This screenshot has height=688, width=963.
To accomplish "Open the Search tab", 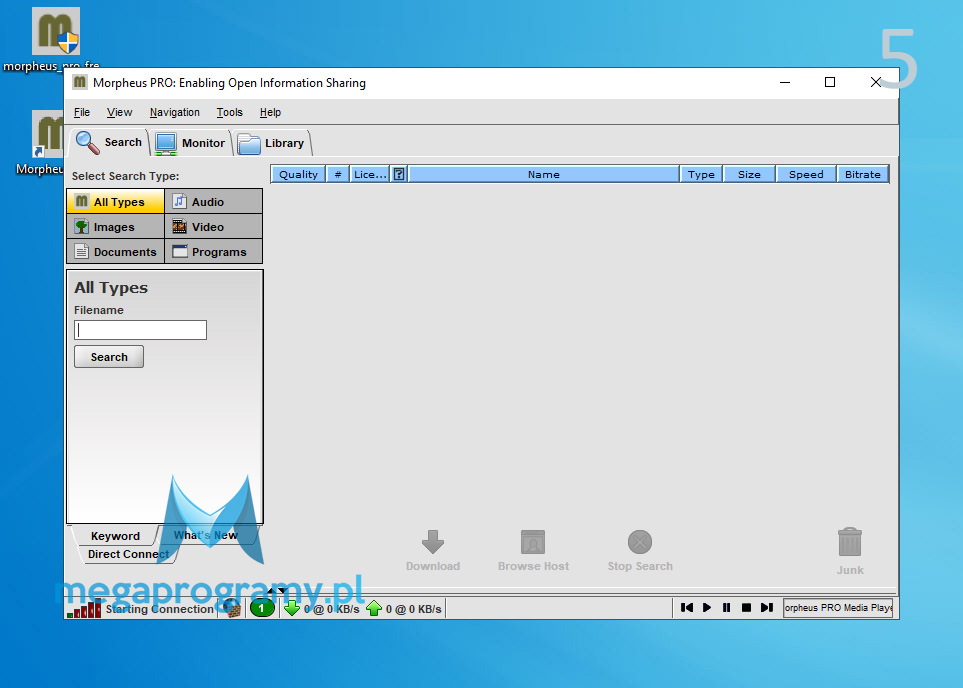I will point(109,143).
